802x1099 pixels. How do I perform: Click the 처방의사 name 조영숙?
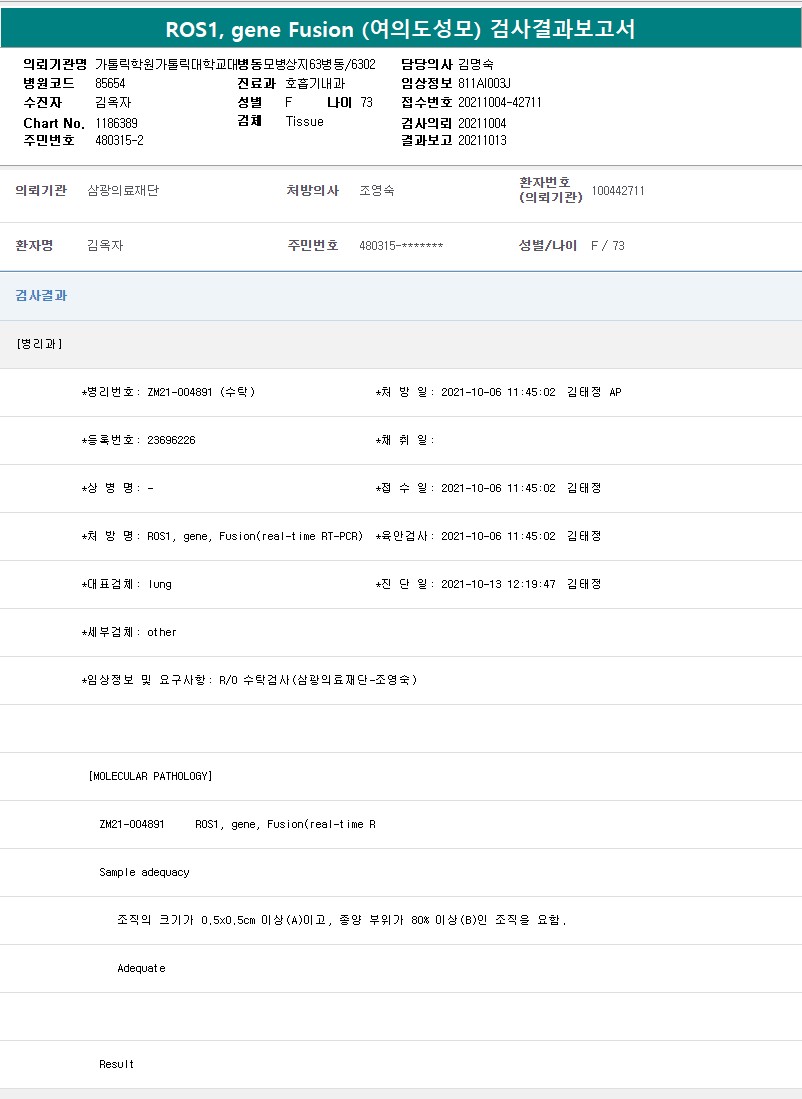pos(376,190)
